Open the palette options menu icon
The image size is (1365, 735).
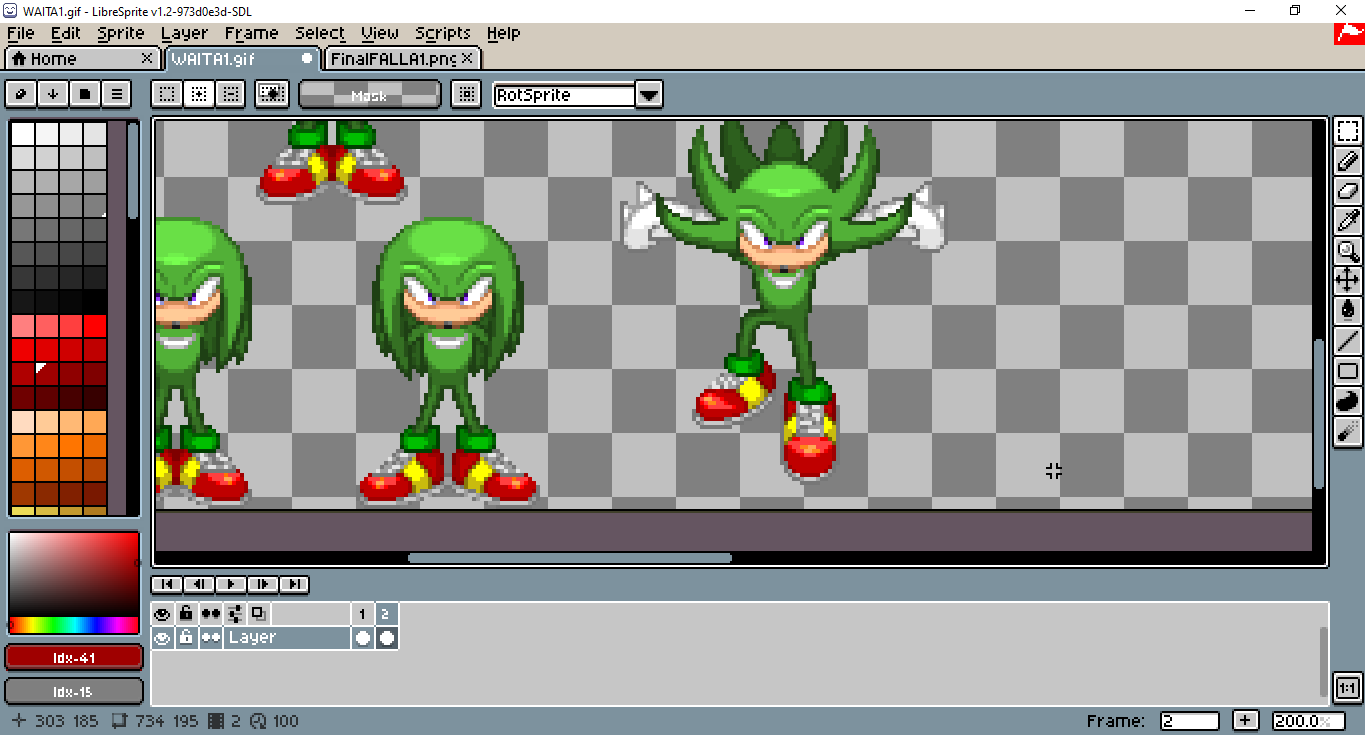click(x=117, y=94)
